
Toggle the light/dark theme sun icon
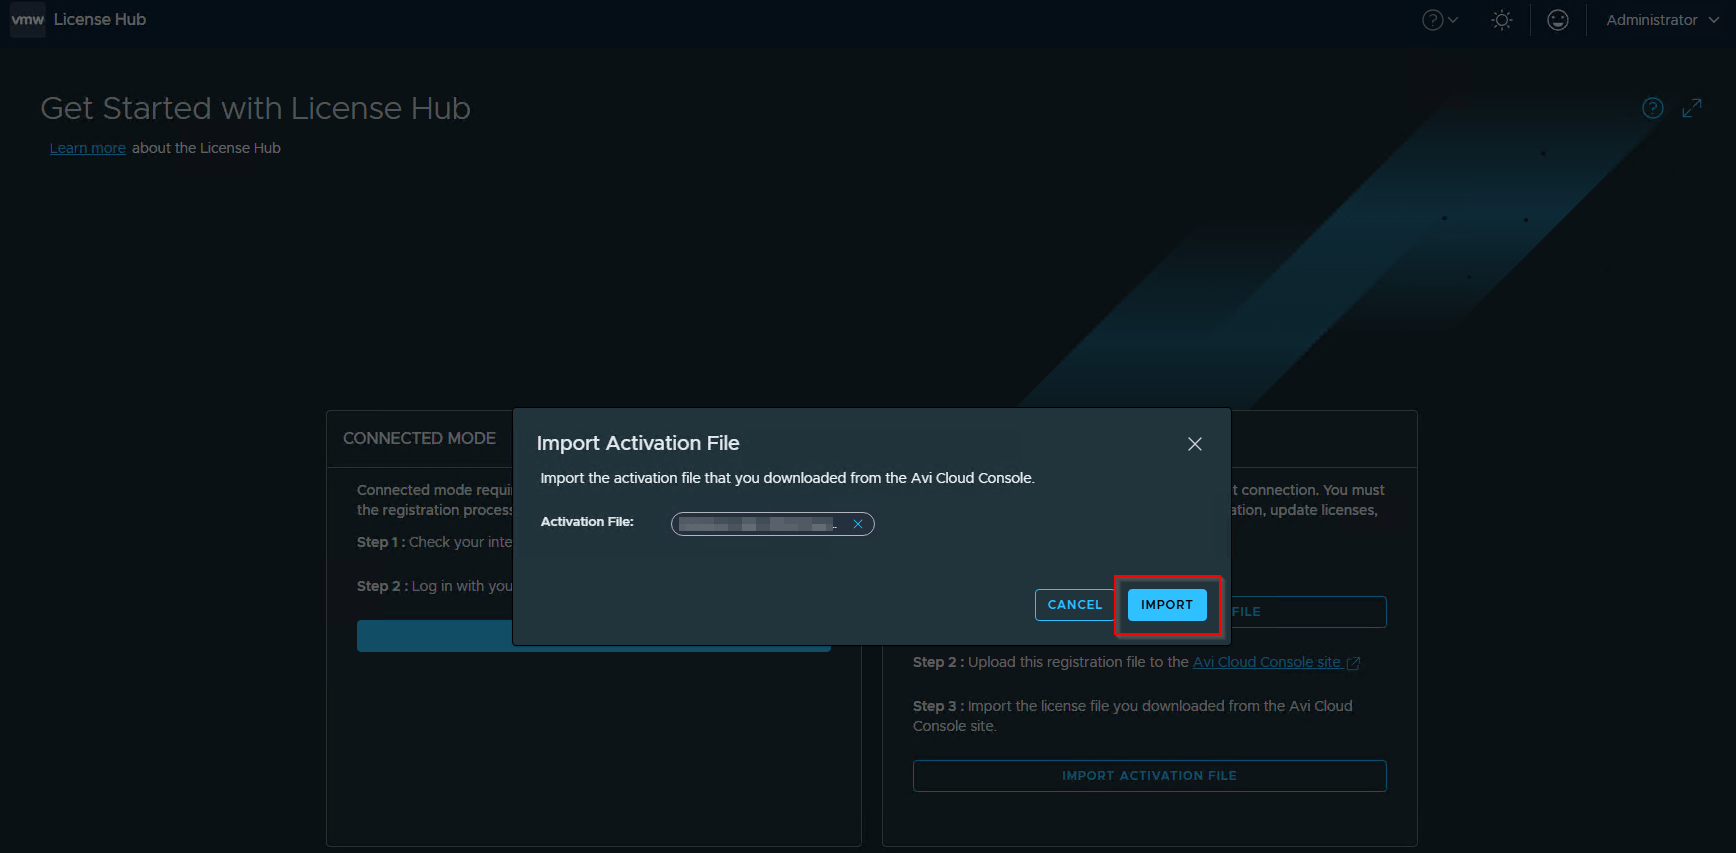1502,20
